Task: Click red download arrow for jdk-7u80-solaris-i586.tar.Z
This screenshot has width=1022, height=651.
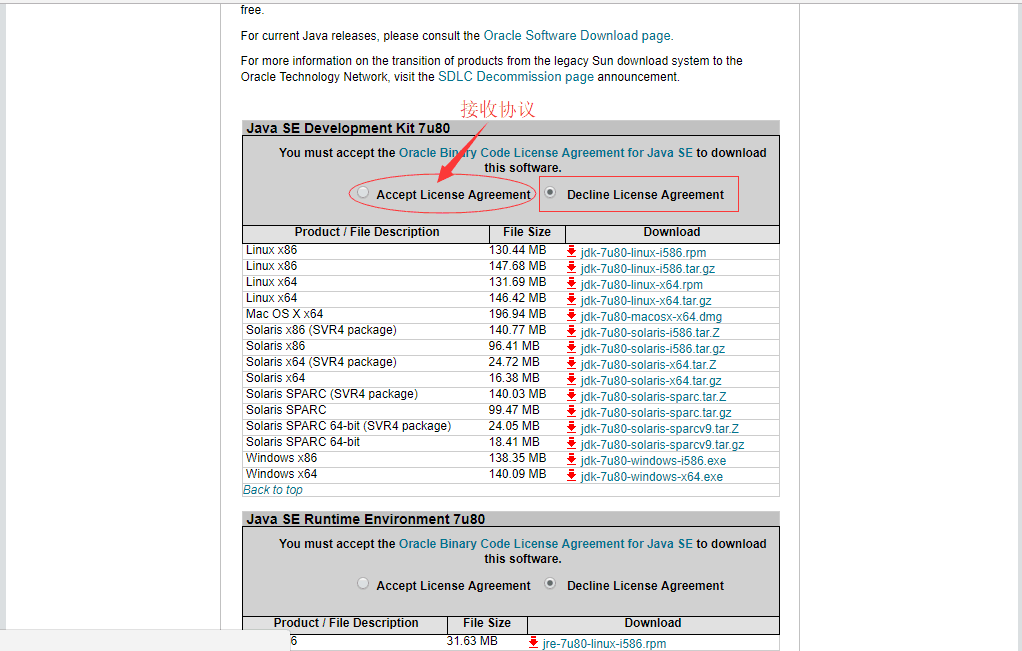Action: pyautogui.click(x=572, y=332)
